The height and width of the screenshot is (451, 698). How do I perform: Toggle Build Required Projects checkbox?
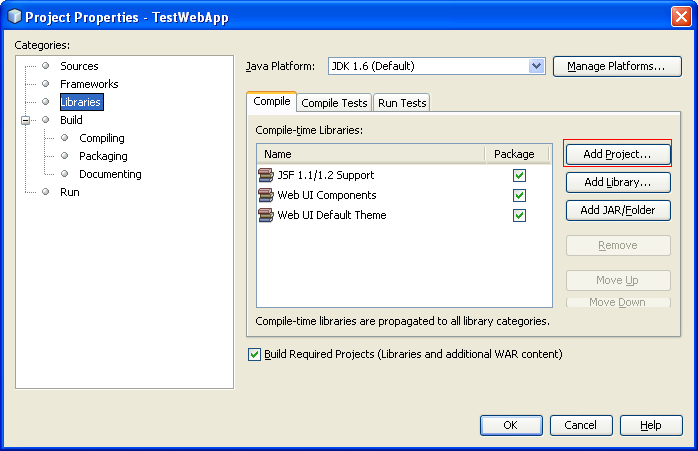[x=254, y=355]
